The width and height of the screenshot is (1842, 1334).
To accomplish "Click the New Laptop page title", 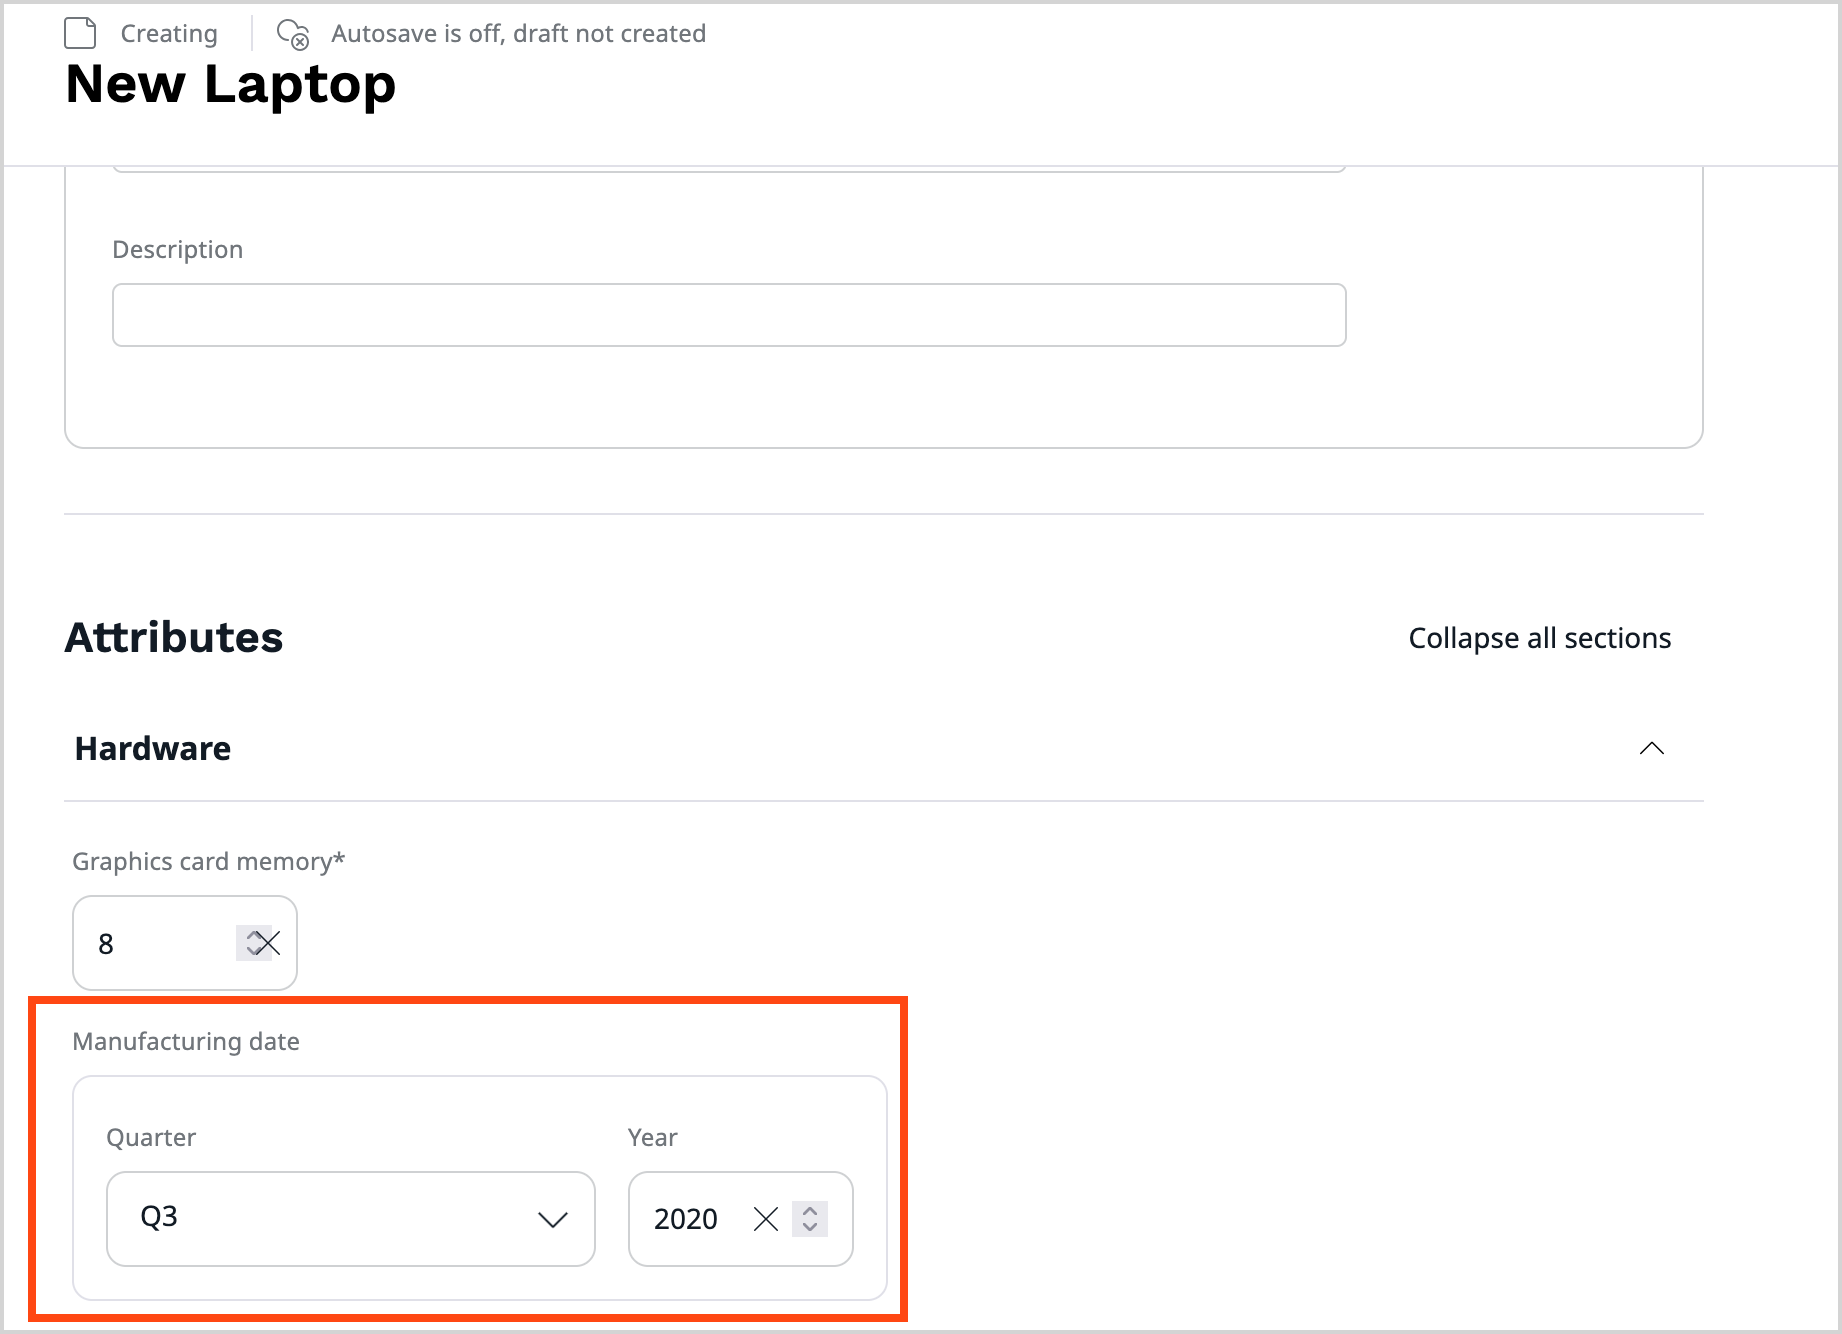I will 230,84.
